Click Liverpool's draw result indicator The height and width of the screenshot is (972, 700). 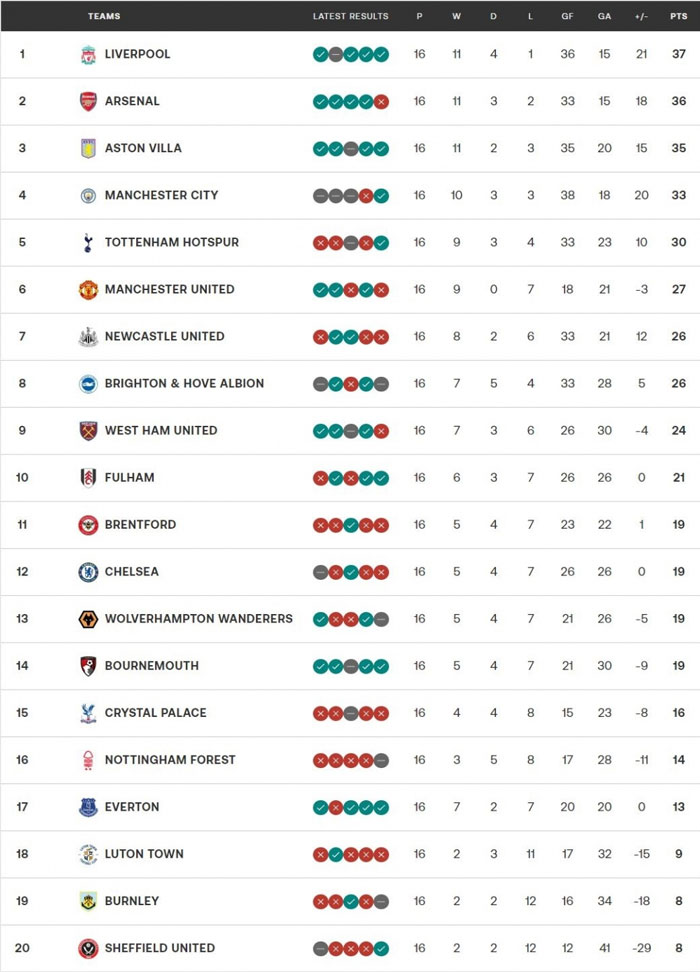tap(336, 54)
